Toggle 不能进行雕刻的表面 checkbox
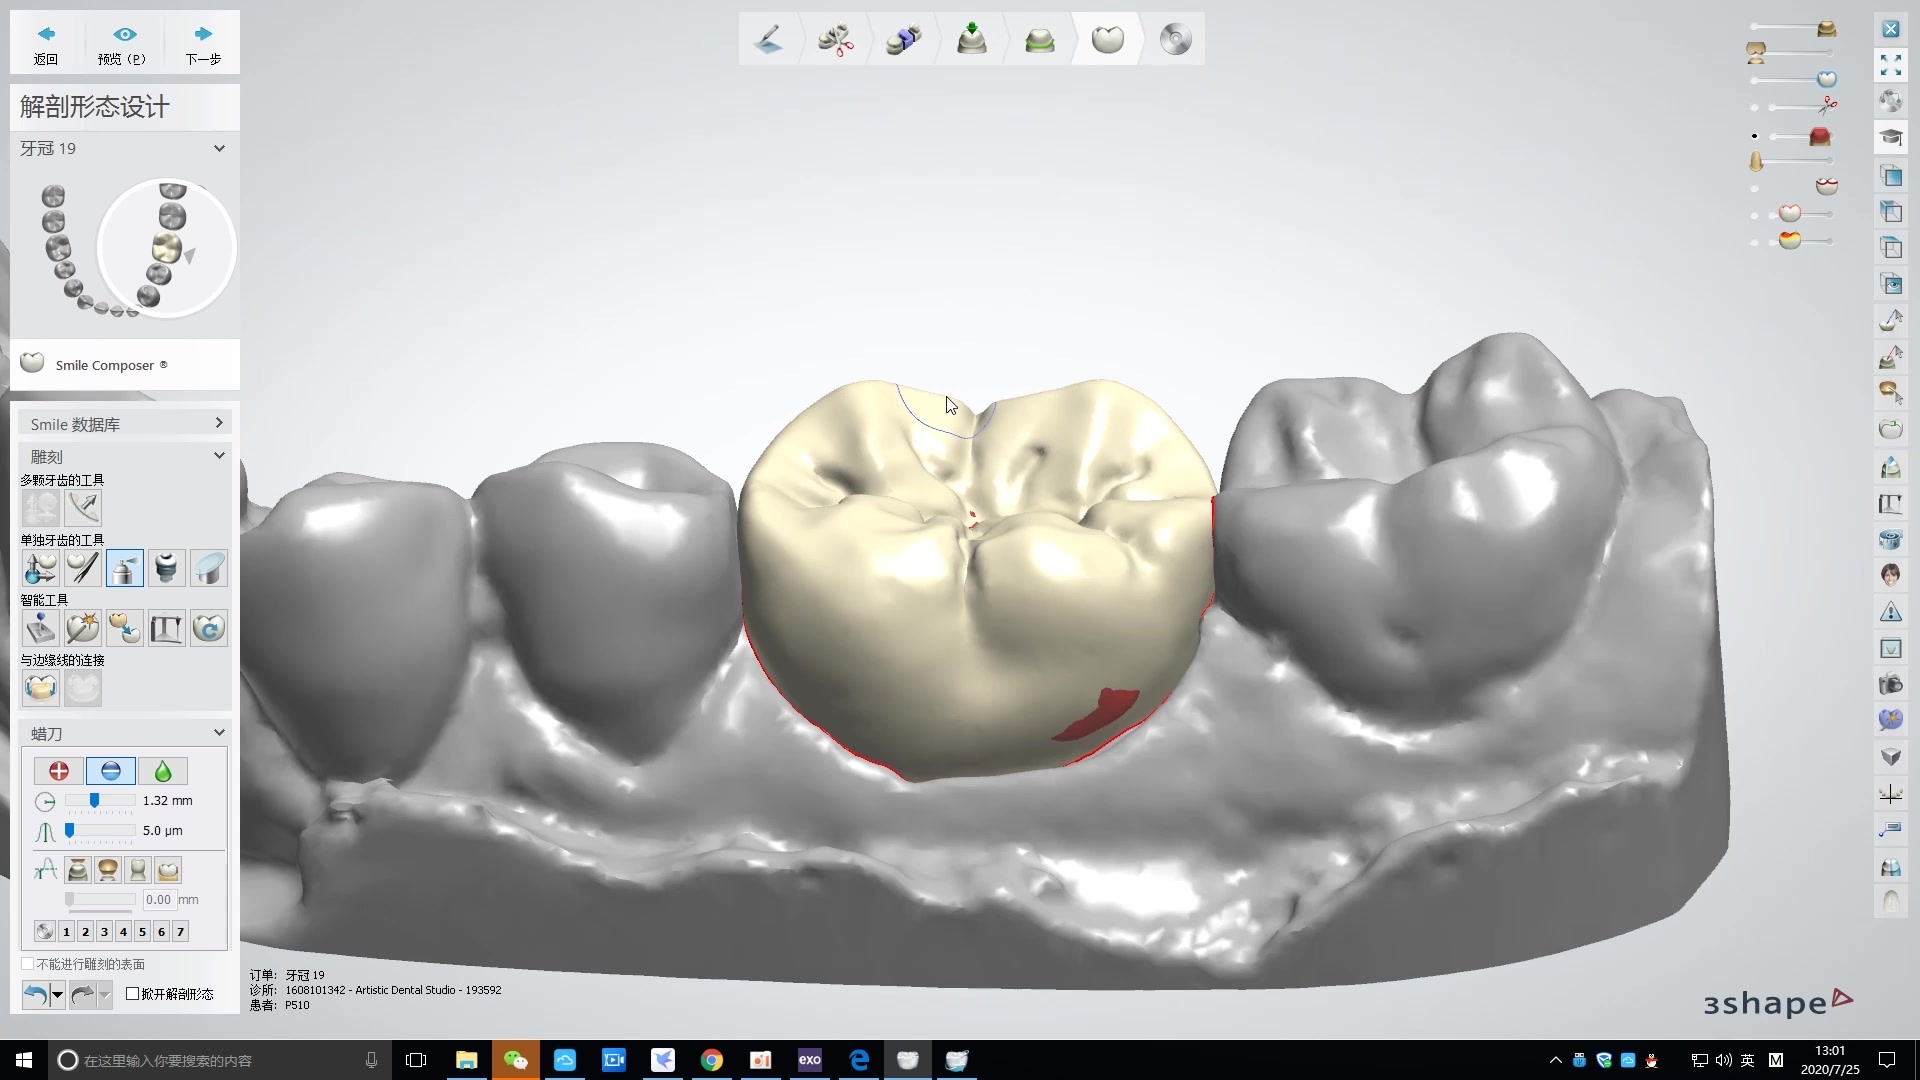The width and height of the screenshot is (1920, 1080). [x=28, y=964]
